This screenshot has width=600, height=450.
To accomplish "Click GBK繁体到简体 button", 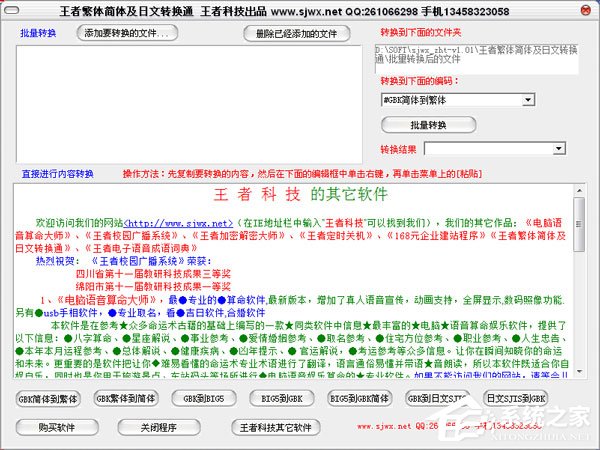I will pyautogui.click(x=126, y=398).
